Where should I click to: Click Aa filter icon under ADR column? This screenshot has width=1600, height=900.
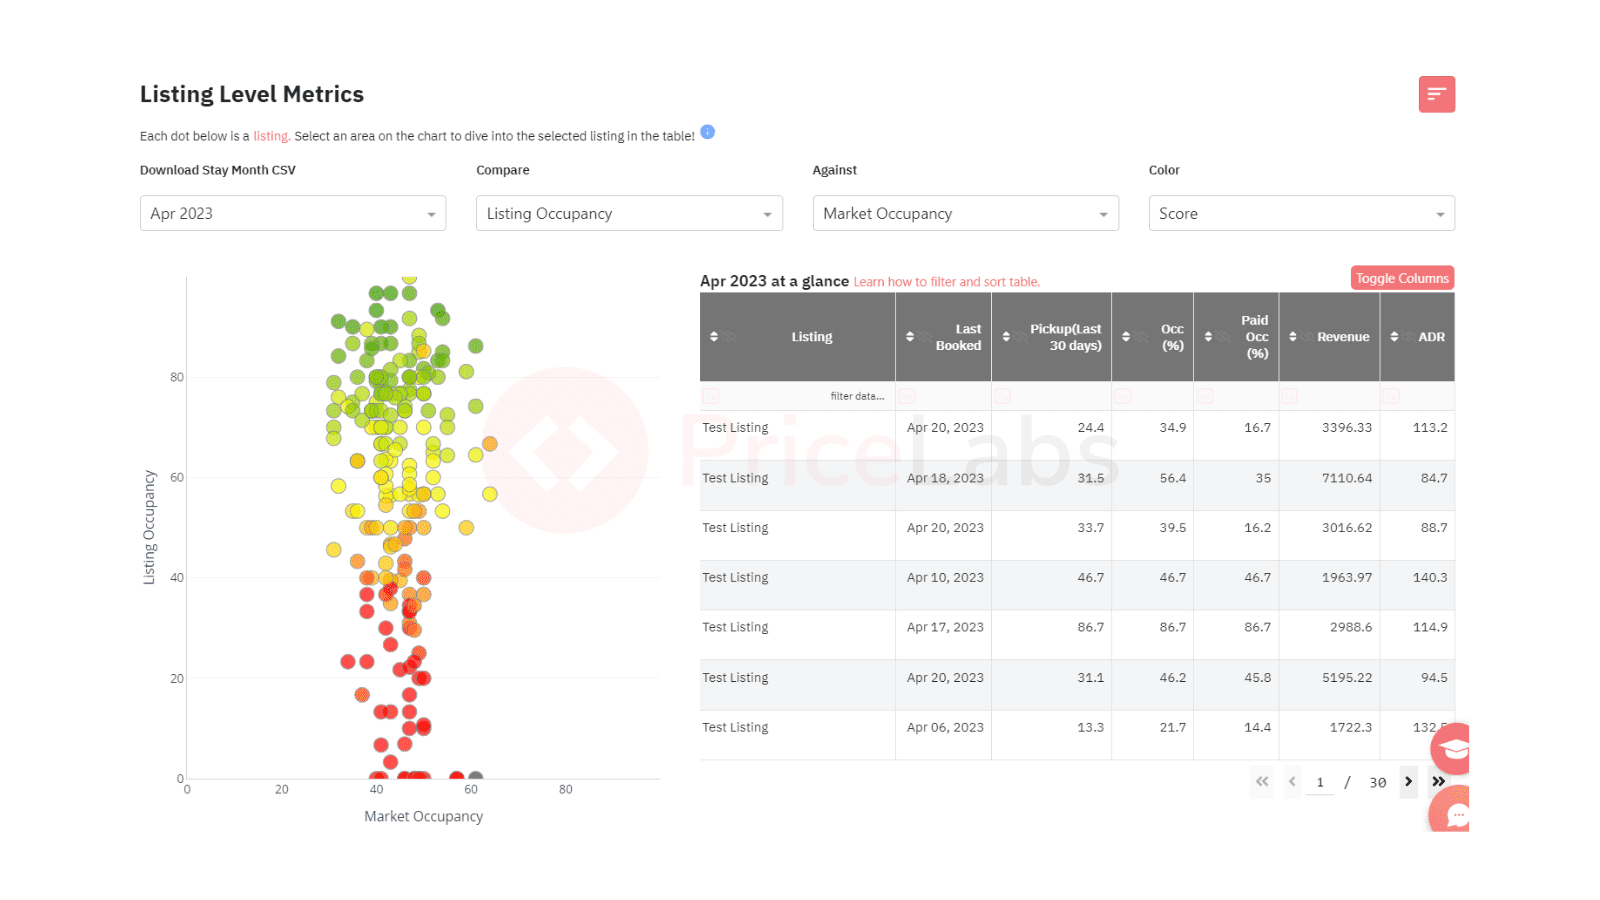[1391, 396]
